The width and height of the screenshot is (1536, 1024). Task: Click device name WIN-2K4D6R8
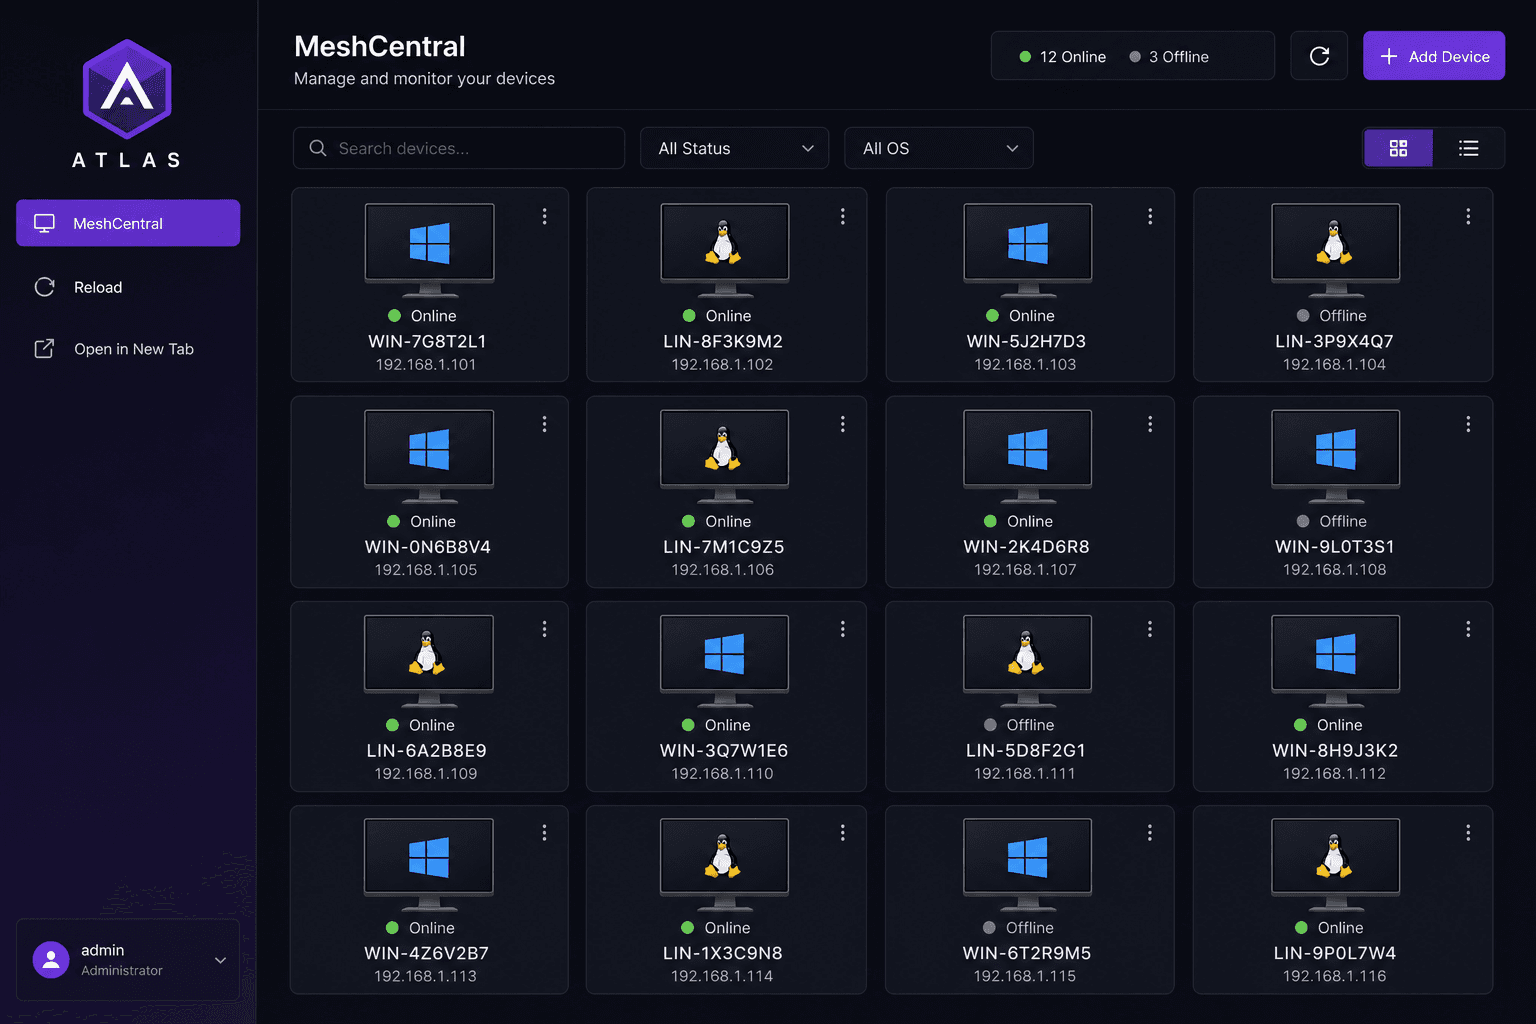point(1026,547)
